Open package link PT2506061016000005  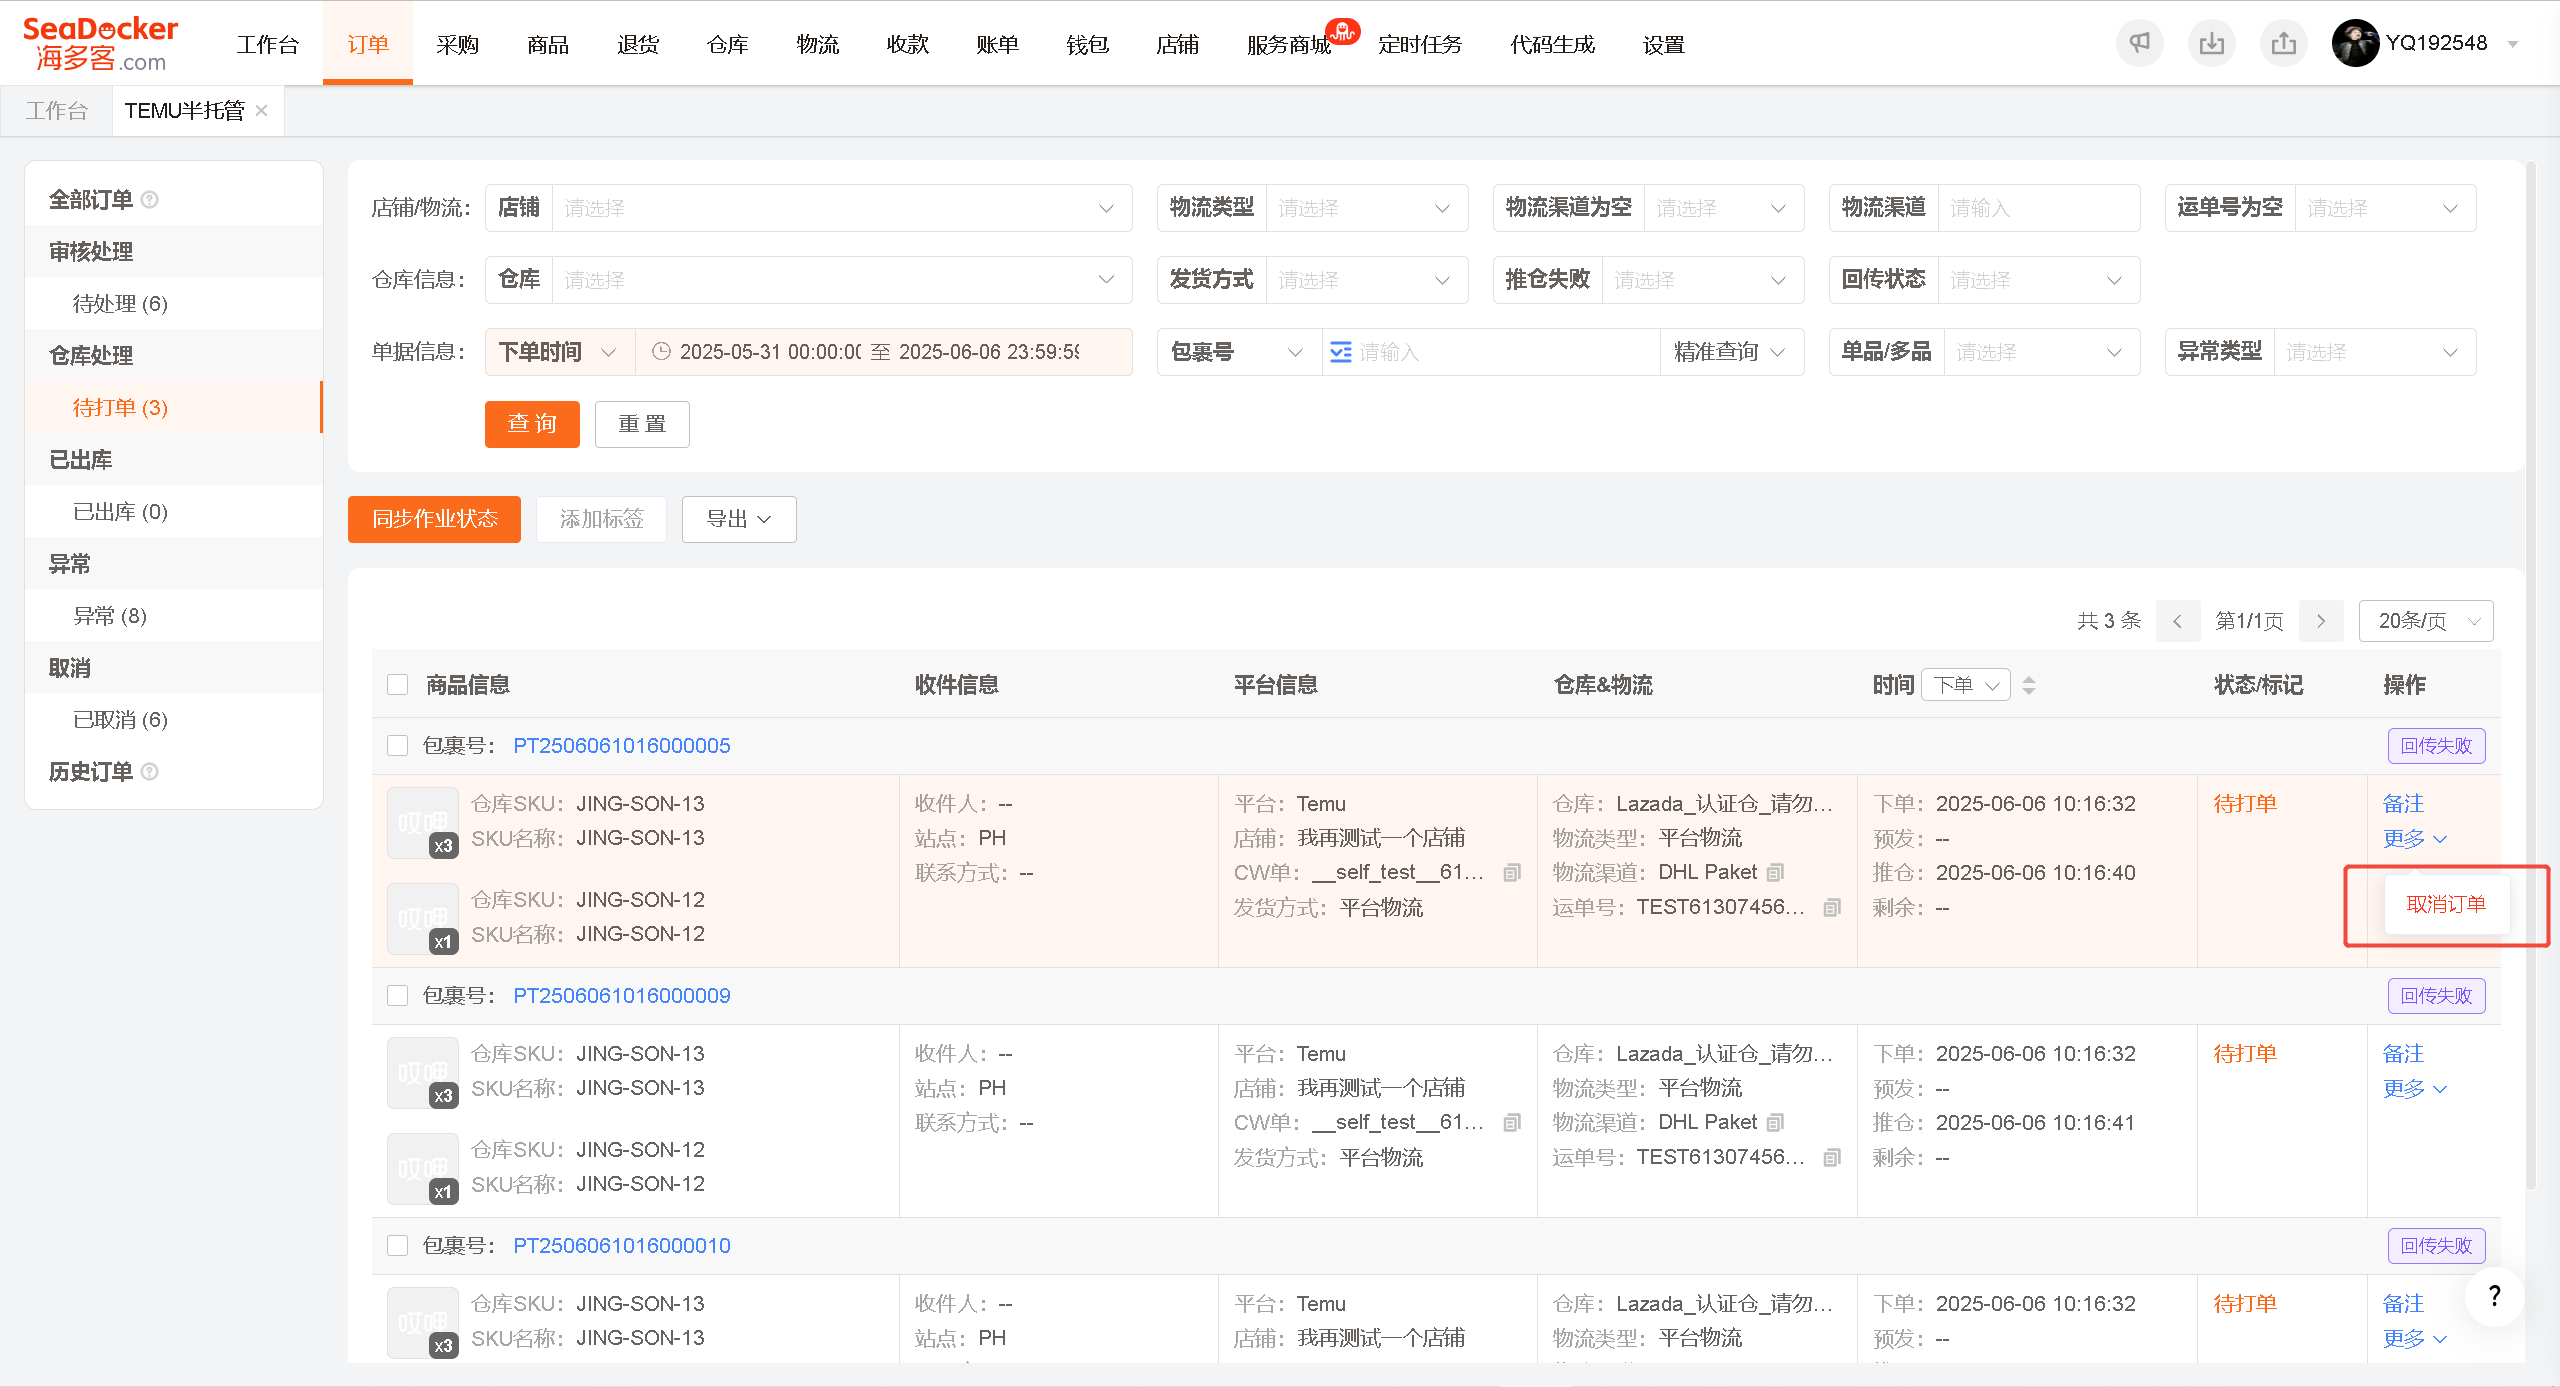pyautogui.click(x=621, y=746)
